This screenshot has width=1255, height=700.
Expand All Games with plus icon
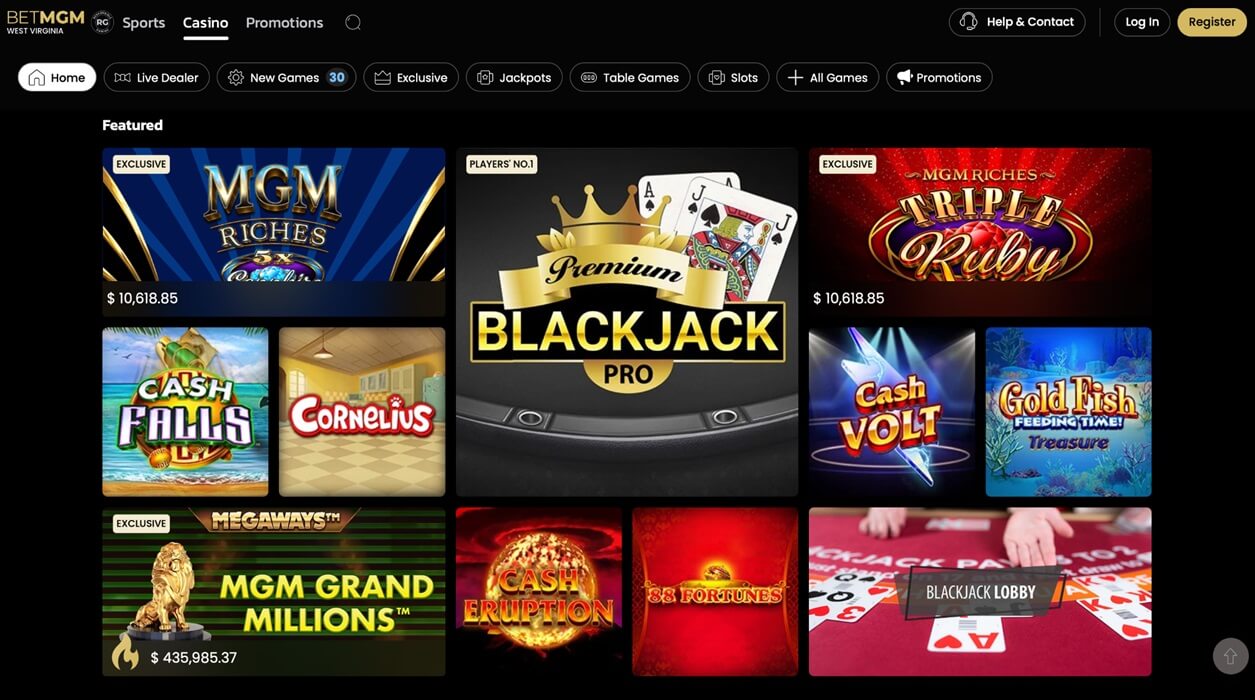828,77
